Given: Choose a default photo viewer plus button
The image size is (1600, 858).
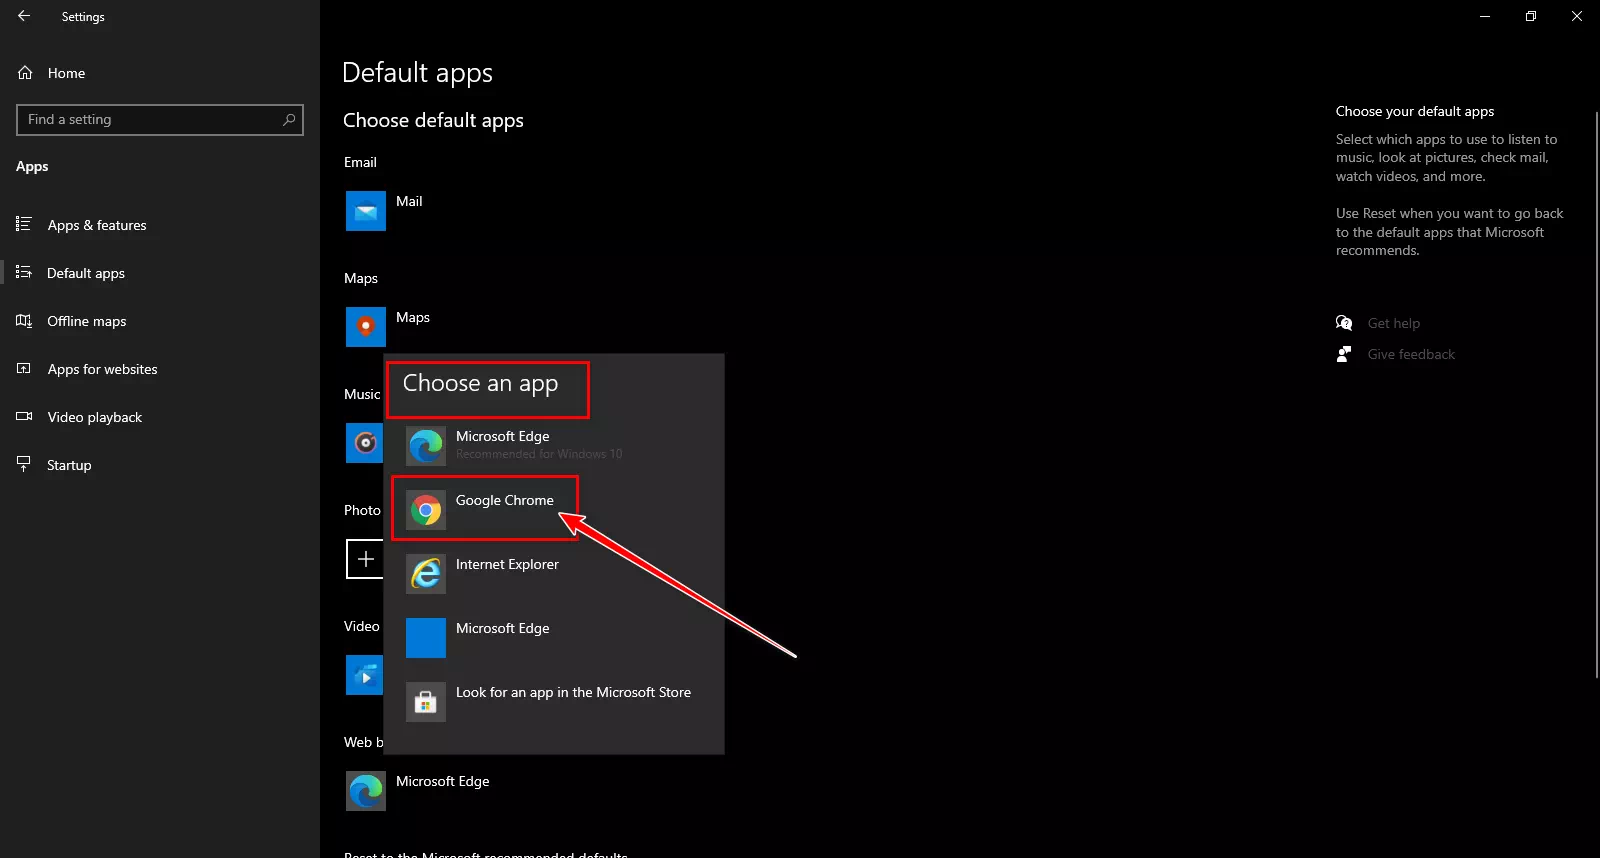Looking at the screenshot, I should (x=364, y=559).
